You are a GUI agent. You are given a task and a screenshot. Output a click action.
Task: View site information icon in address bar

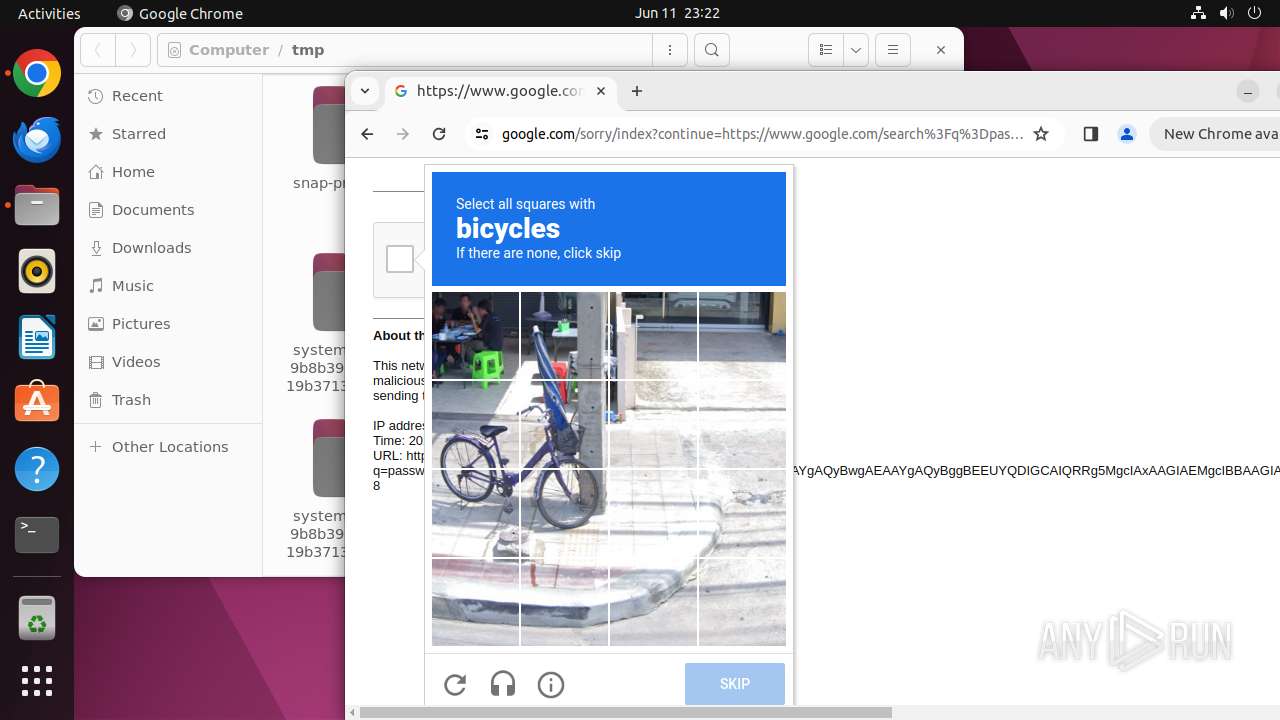coord(481,134)
